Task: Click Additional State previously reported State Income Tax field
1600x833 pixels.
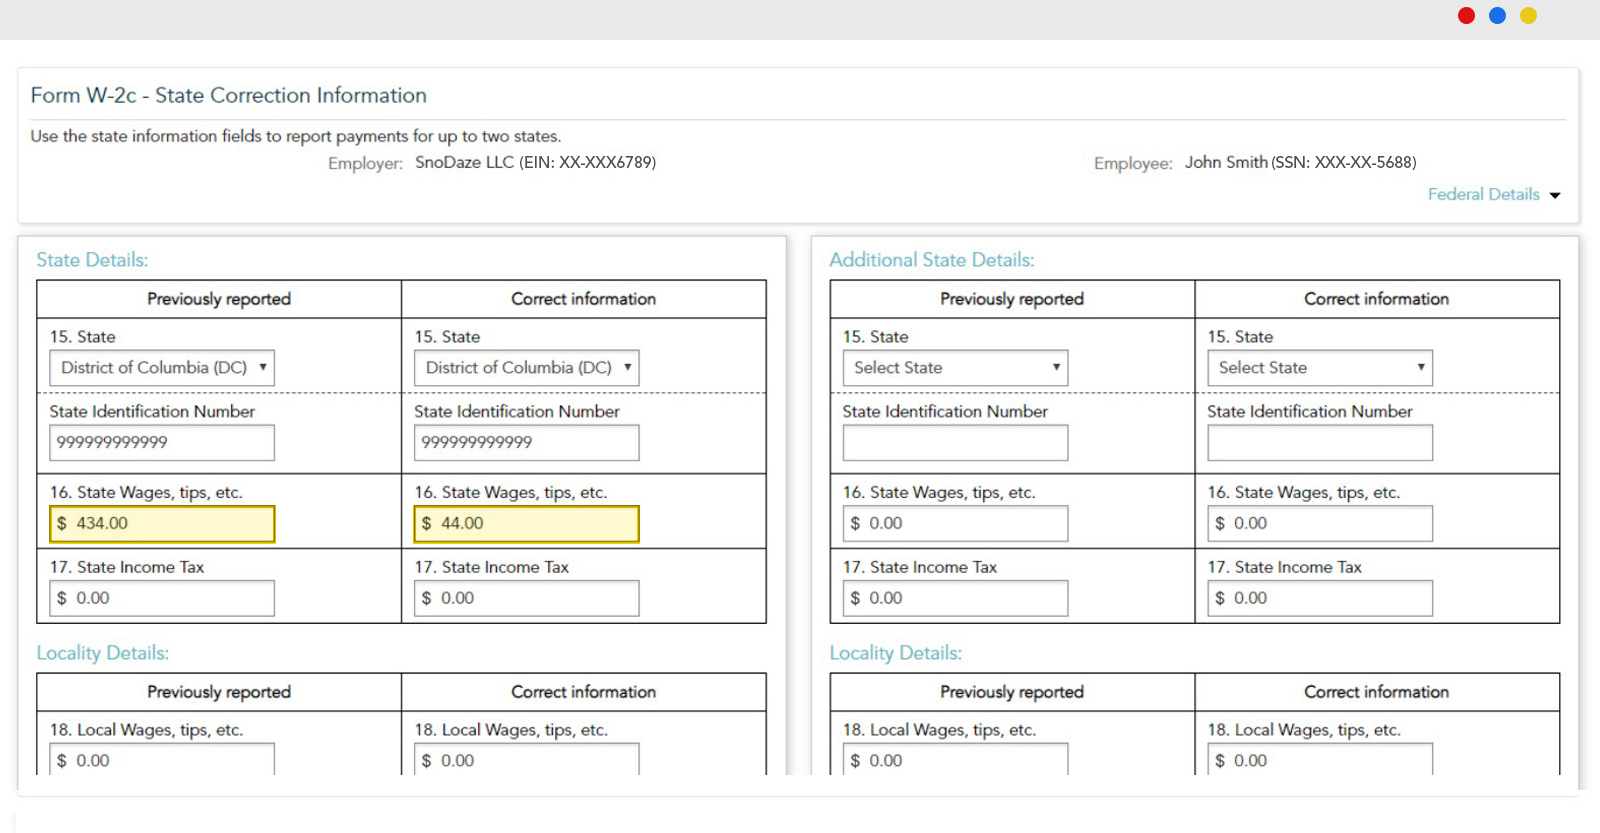Action: coord(955,598)
